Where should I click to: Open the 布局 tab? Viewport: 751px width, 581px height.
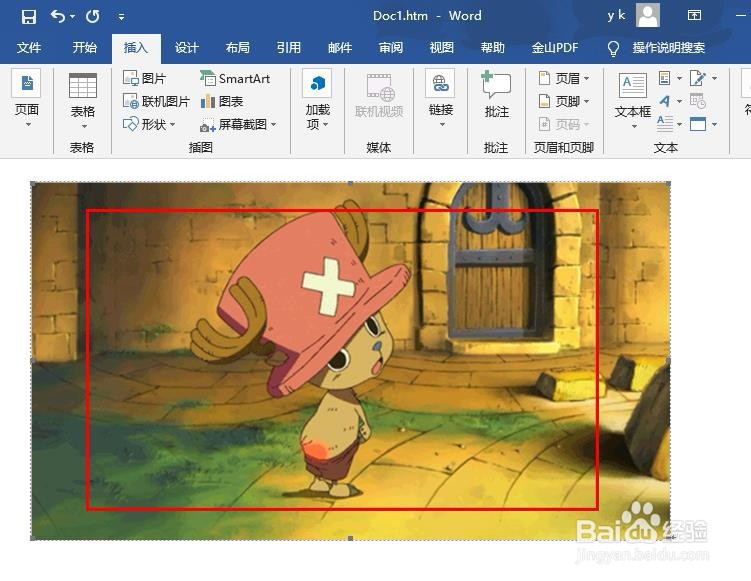238,47
